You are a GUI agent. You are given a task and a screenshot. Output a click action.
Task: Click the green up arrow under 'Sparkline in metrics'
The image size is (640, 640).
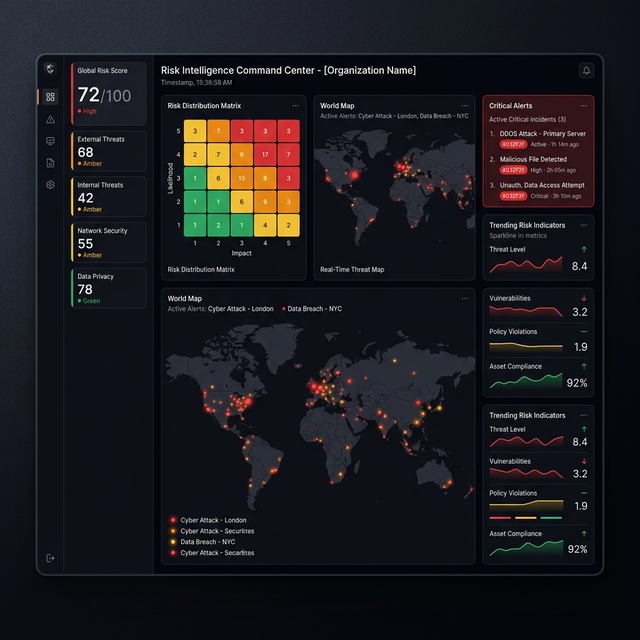click(584, 249)
